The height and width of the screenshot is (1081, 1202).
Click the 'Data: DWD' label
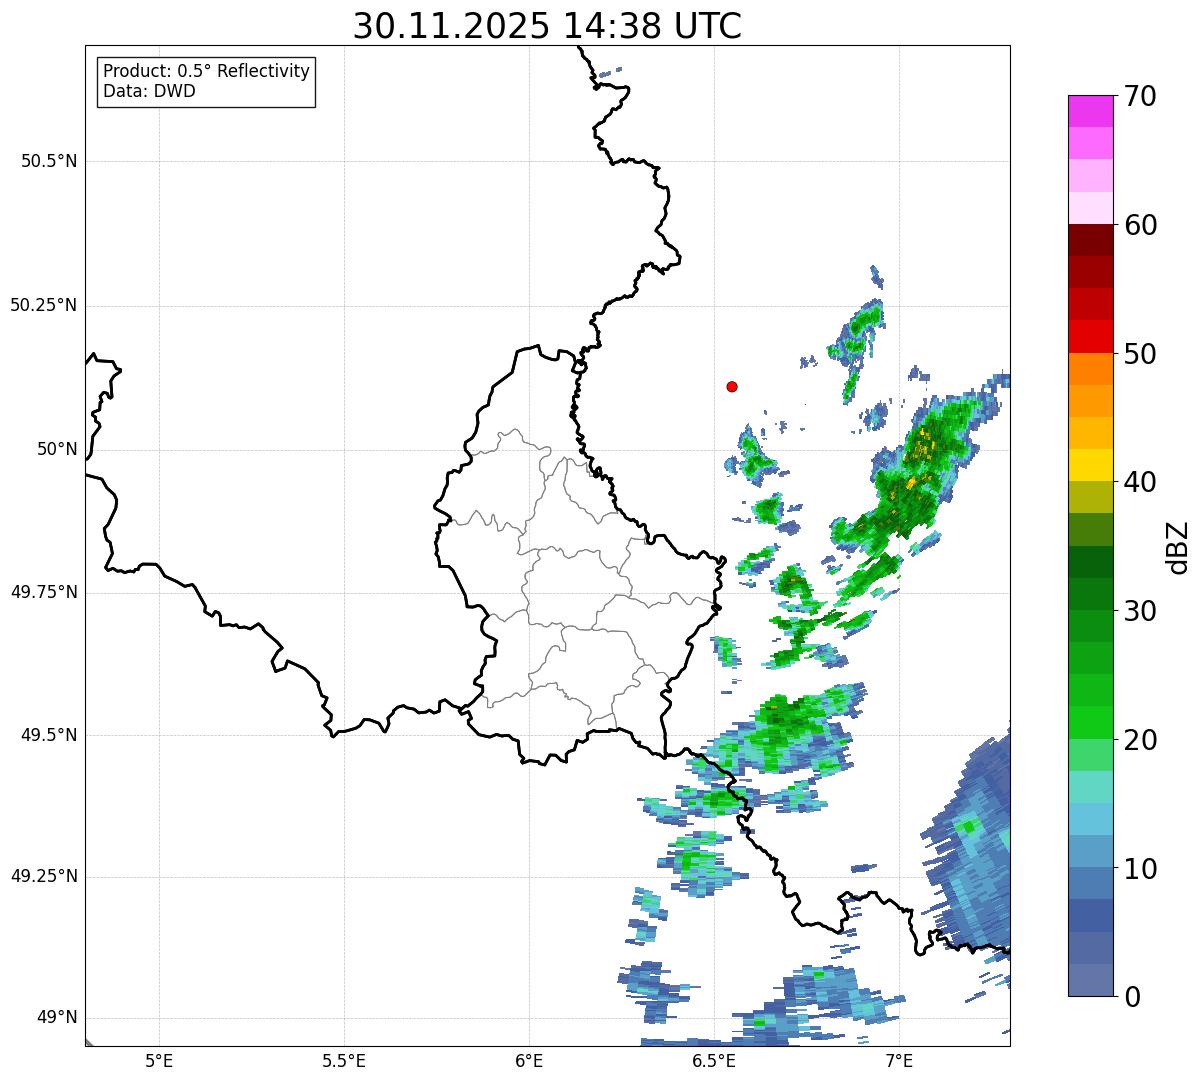(x=149, y=91)
